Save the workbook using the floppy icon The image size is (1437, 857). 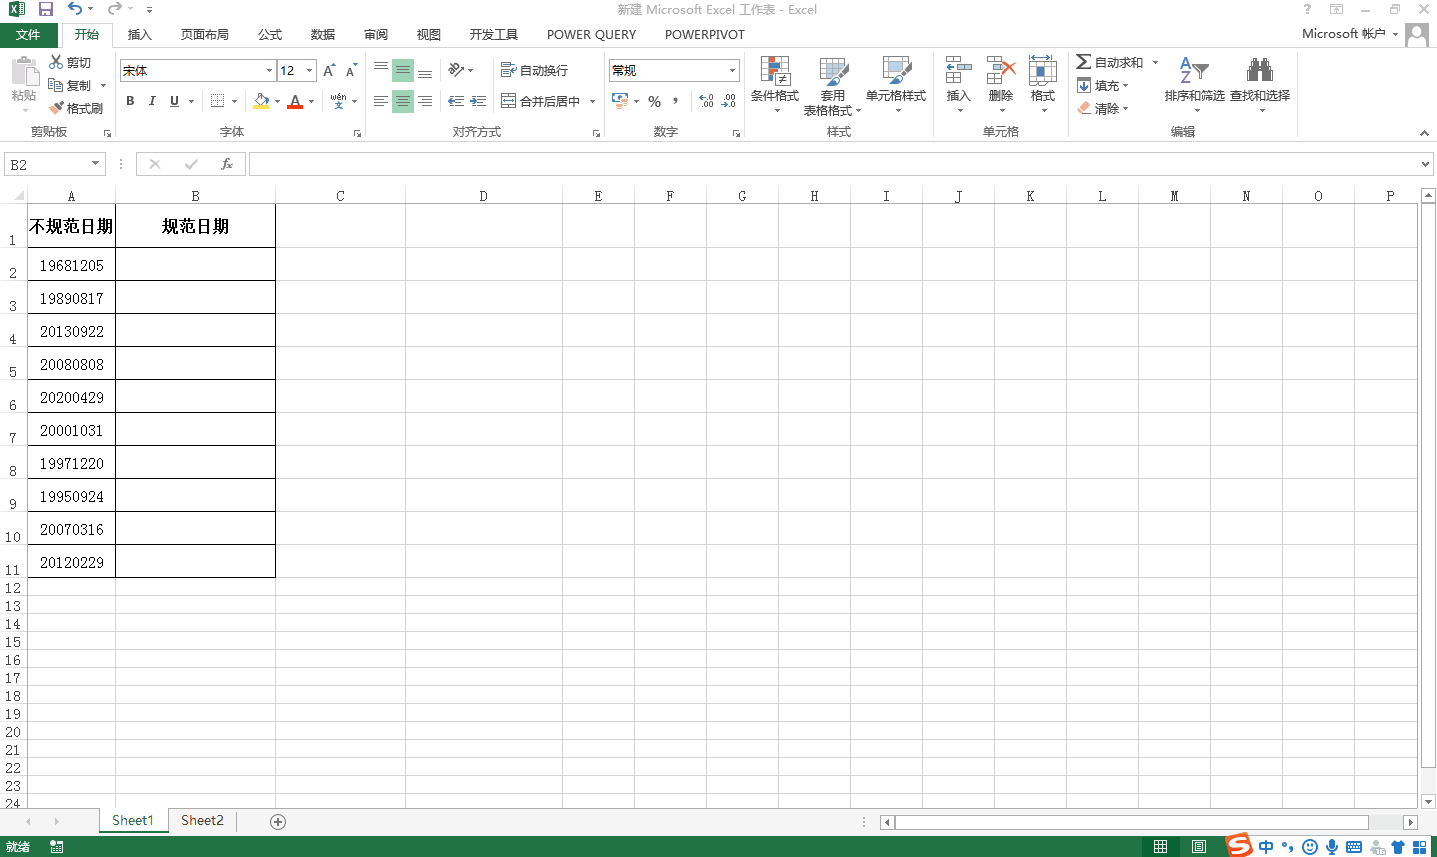coord(46,10)
